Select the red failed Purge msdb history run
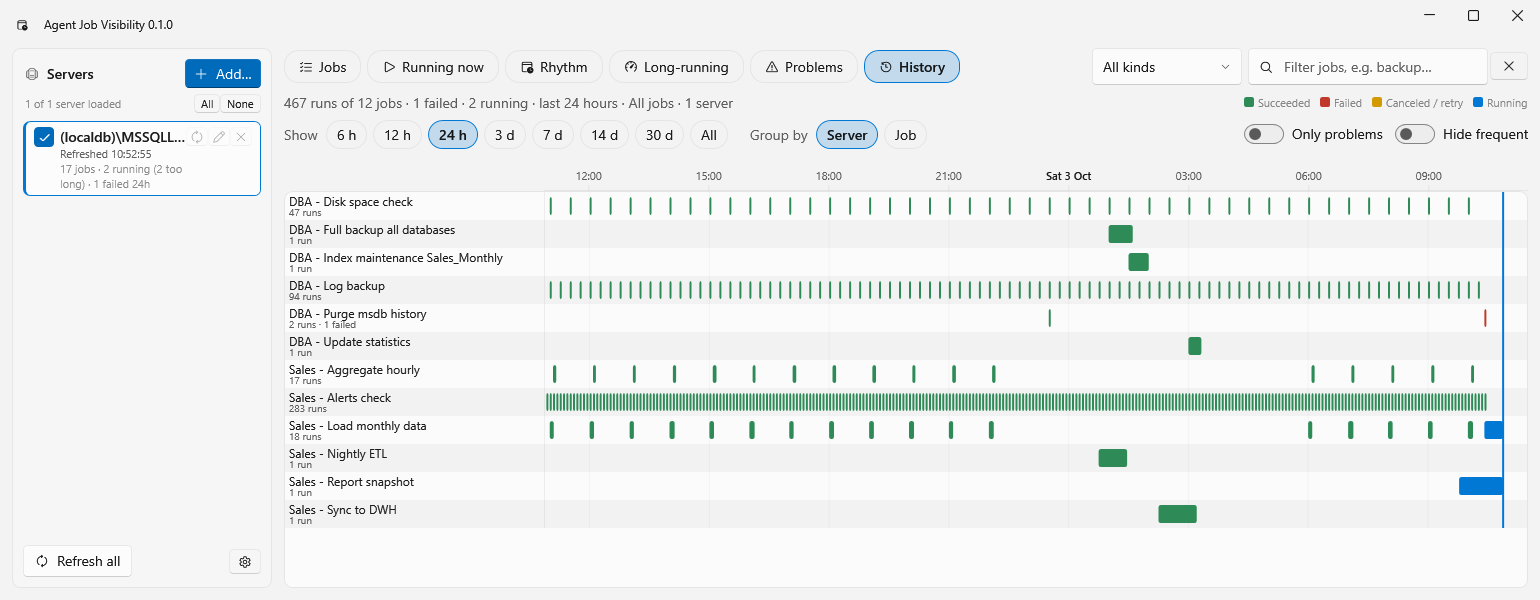Image resolution: width=1540 pixels, height=600 pixels. (x=1485, y=318)
